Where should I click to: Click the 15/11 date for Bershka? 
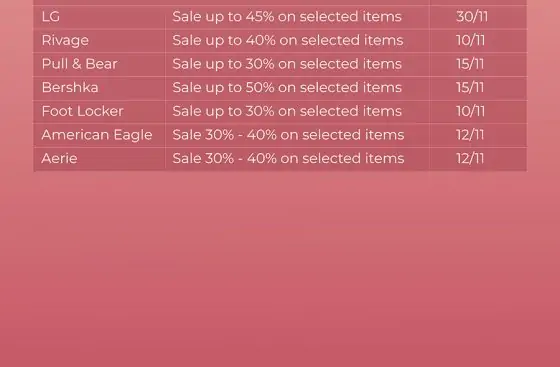[470, 87]
